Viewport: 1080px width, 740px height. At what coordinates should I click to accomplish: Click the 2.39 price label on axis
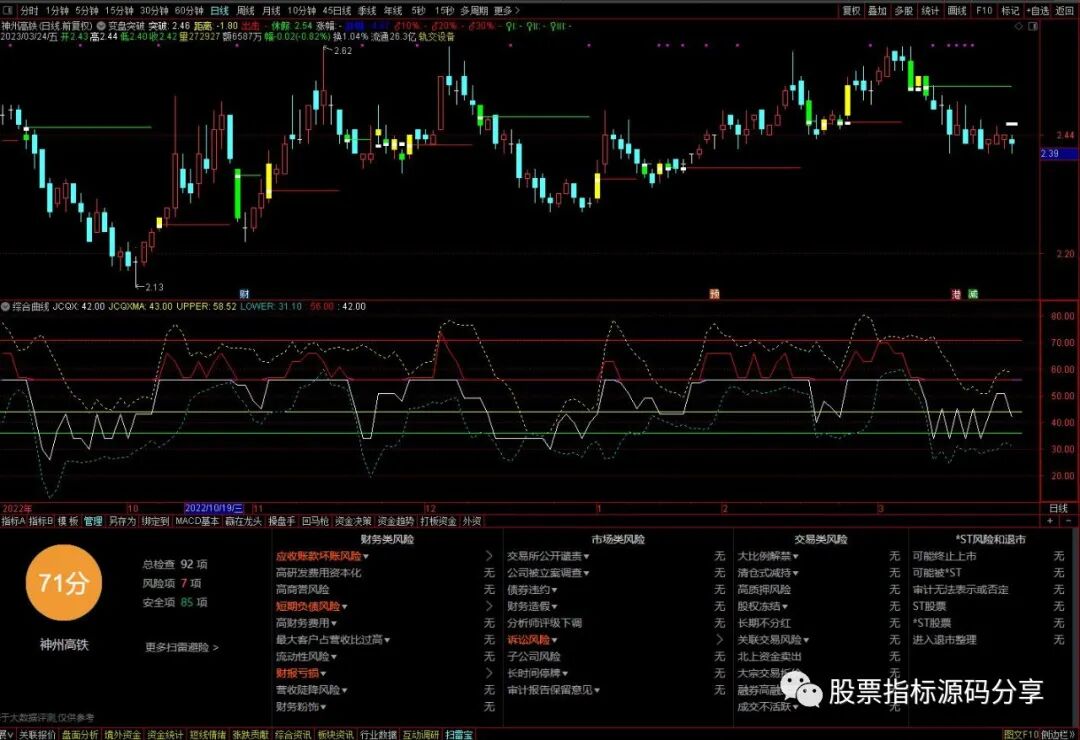click(x=1059, y=154)
